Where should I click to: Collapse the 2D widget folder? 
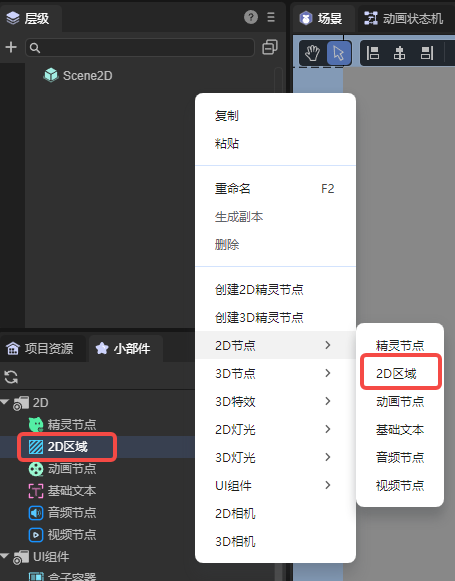pos(5,402)
